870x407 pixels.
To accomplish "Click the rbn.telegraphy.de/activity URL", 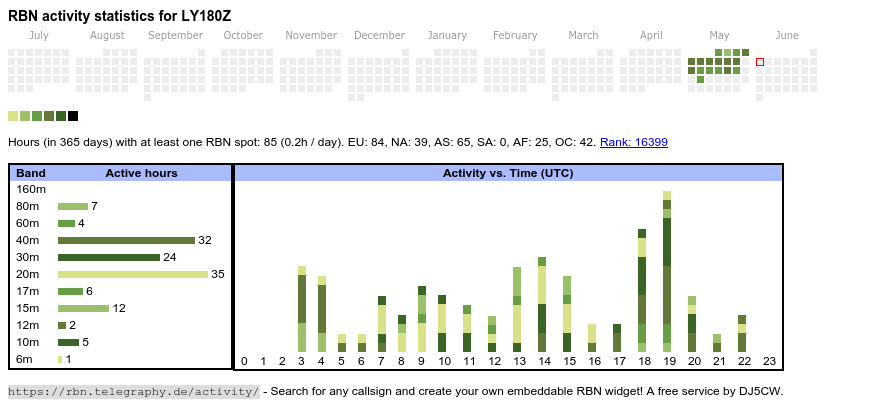I will tap(133, 391).
